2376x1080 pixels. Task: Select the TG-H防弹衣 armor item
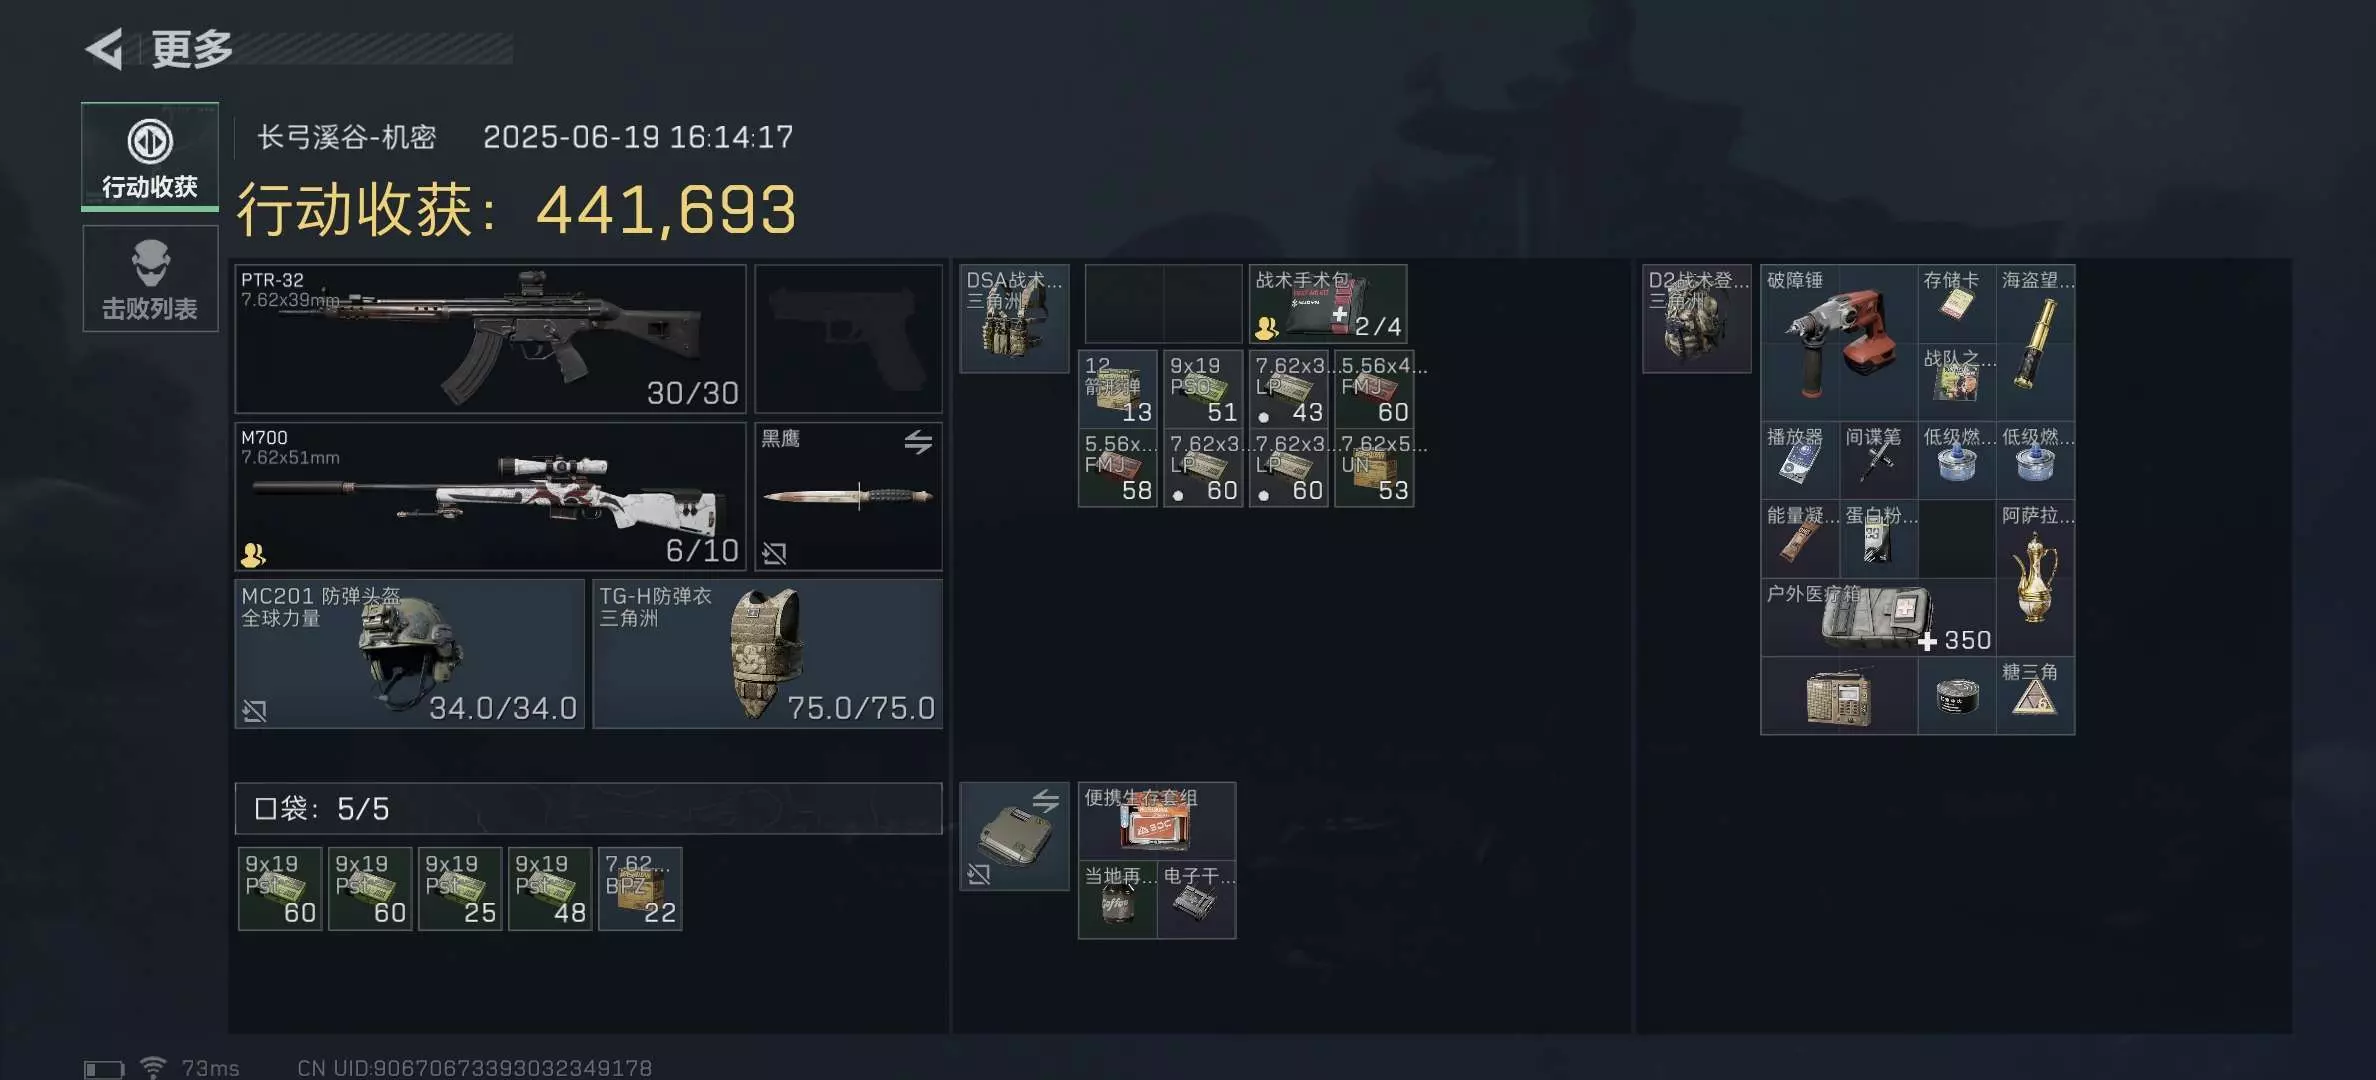coord(767,654)
